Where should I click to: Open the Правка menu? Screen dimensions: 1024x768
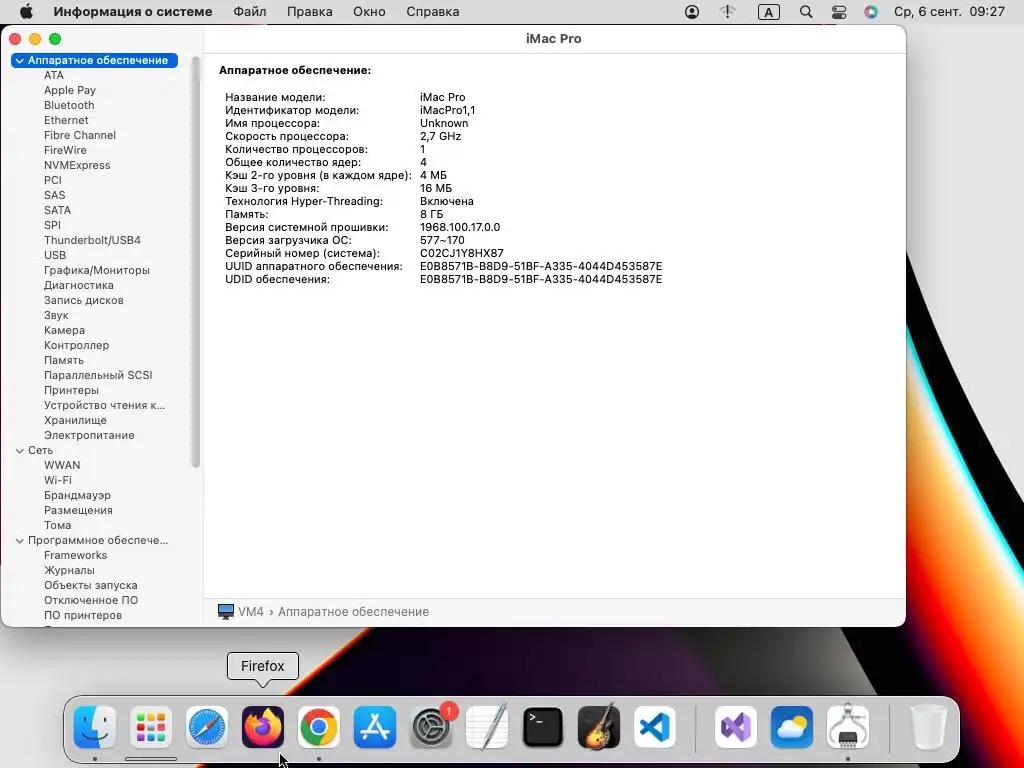point(310,12)
